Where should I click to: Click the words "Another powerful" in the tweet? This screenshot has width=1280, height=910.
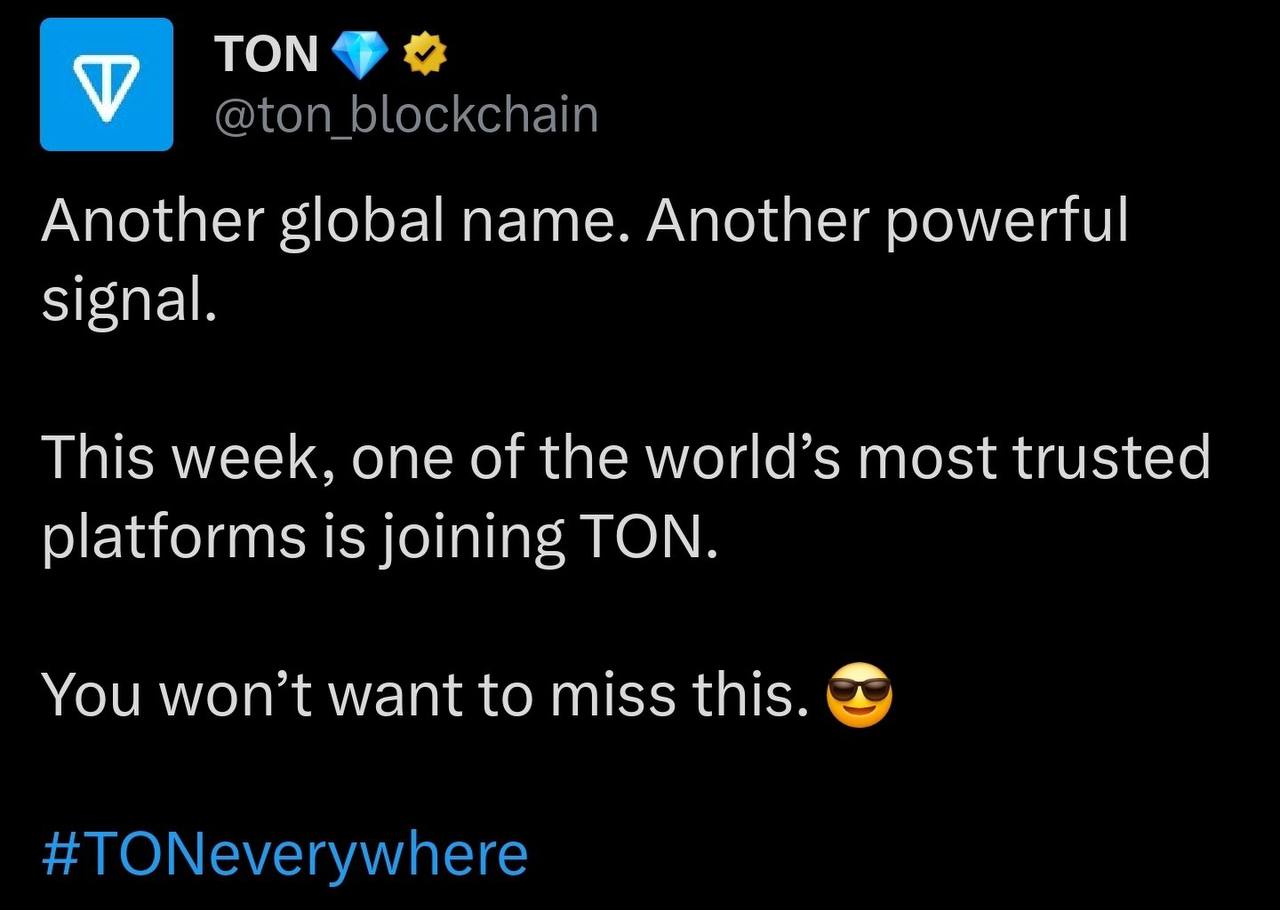coord(887,221)
